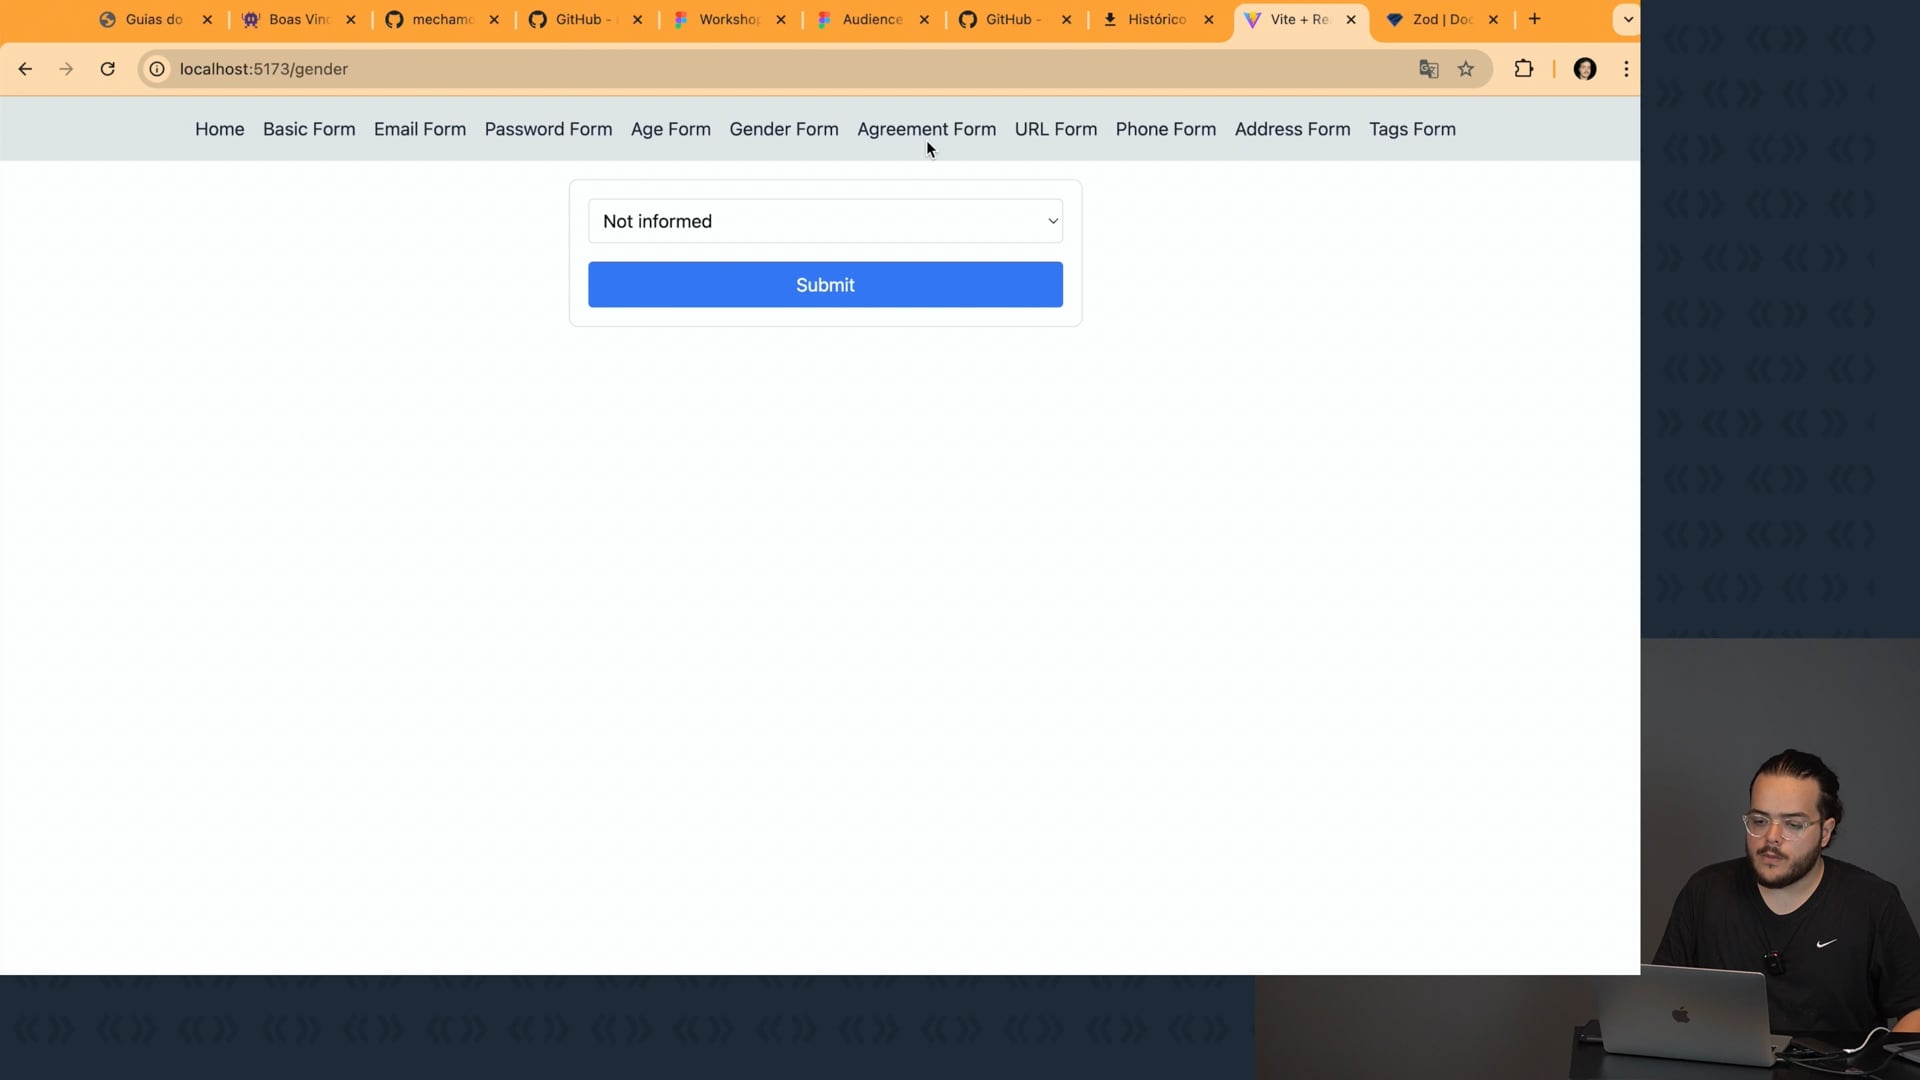Close the Audience tab
Screen dimensions: 1920x1080
point(924,19)
